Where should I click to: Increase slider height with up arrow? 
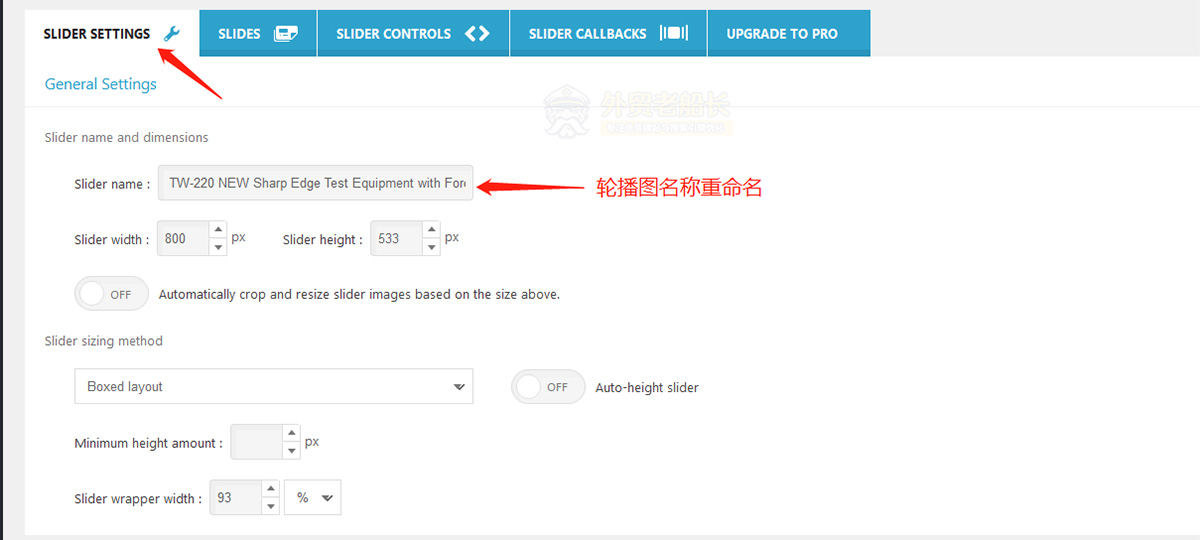[431, 231]
